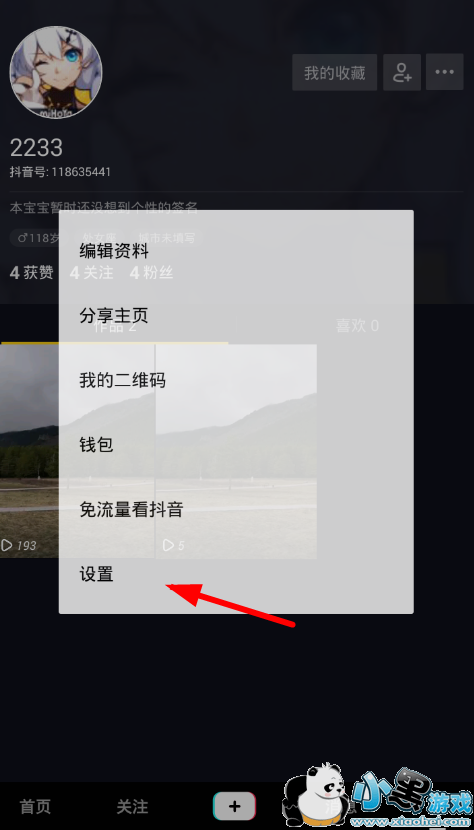The width and height of the screenshot is (474, 830).
Task: Open the three-dots more options button
Action: click(444, 72)
